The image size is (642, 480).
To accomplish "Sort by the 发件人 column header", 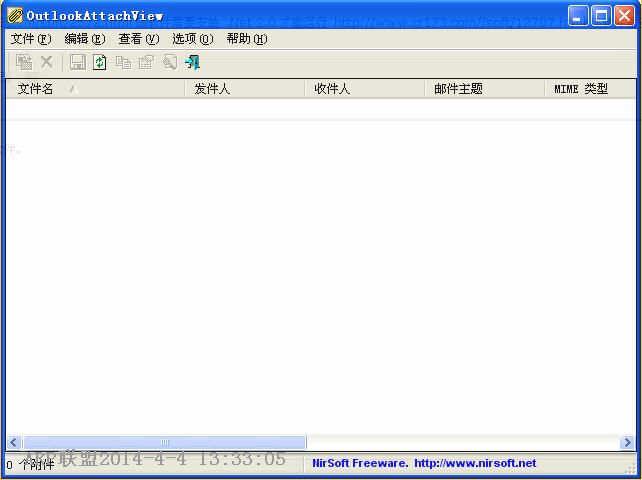I will click(x=245, y=88).
